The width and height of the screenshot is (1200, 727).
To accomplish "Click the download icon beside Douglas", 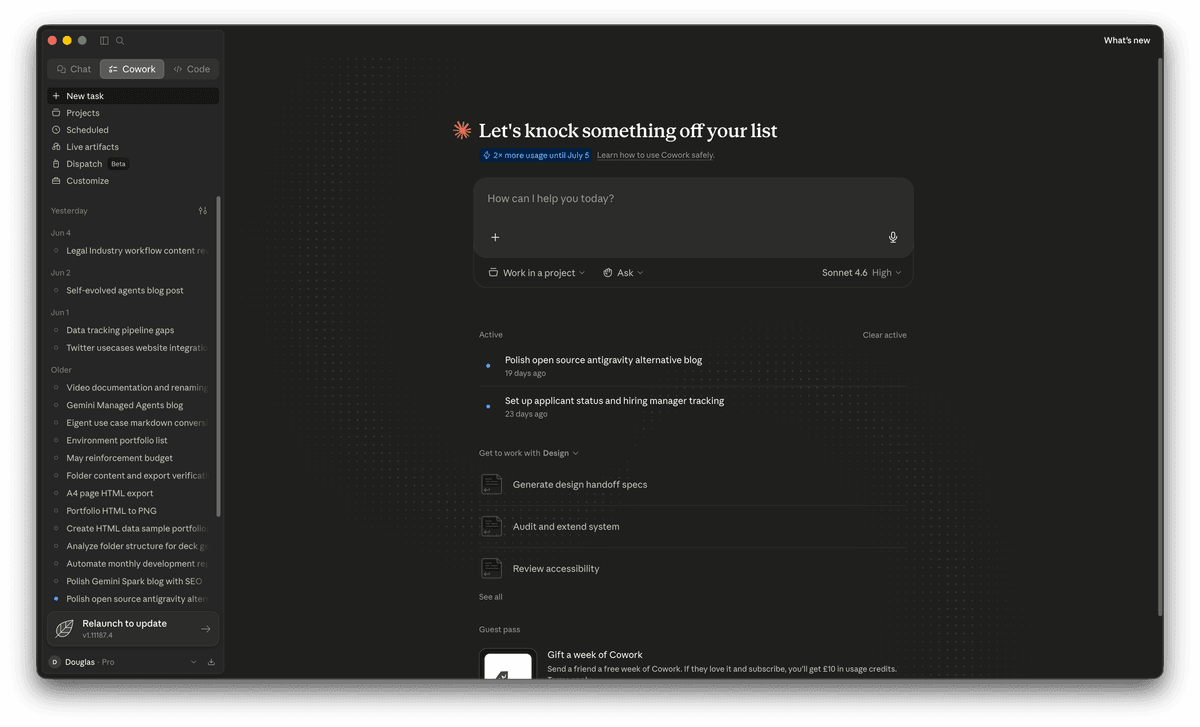I will point(211,662).
